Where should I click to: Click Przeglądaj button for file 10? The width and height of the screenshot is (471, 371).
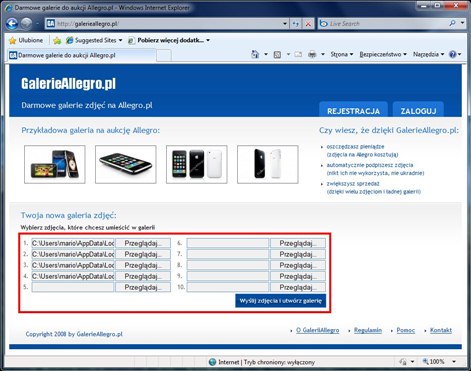pyautogui.click(x=298, y=287)
